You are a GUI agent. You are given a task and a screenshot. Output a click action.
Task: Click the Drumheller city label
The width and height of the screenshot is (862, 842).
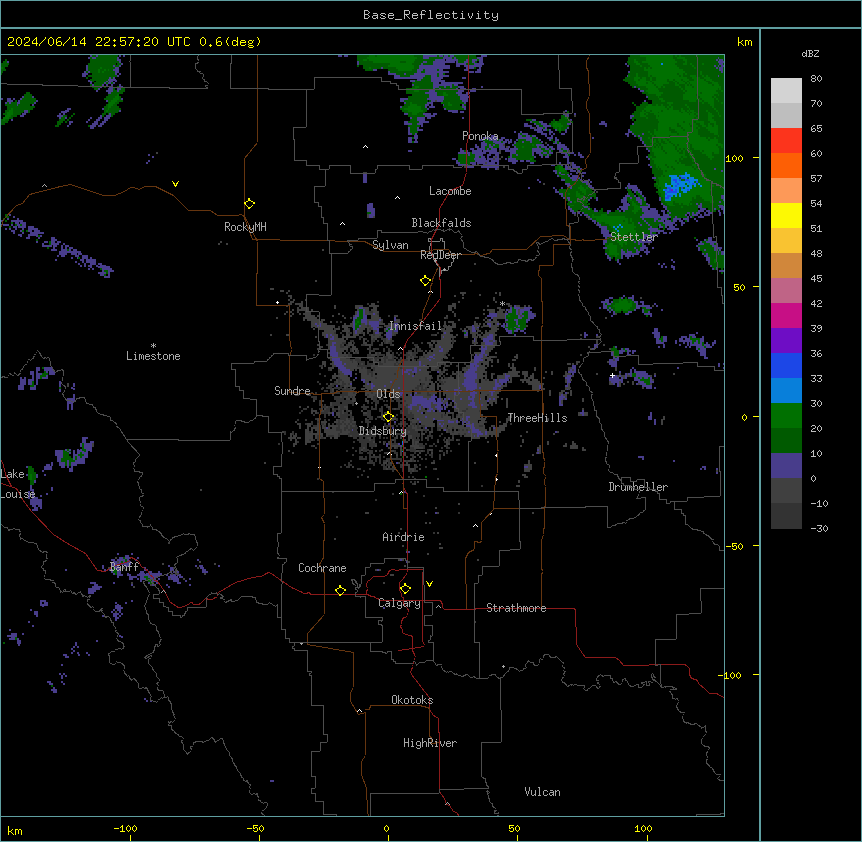638,487
